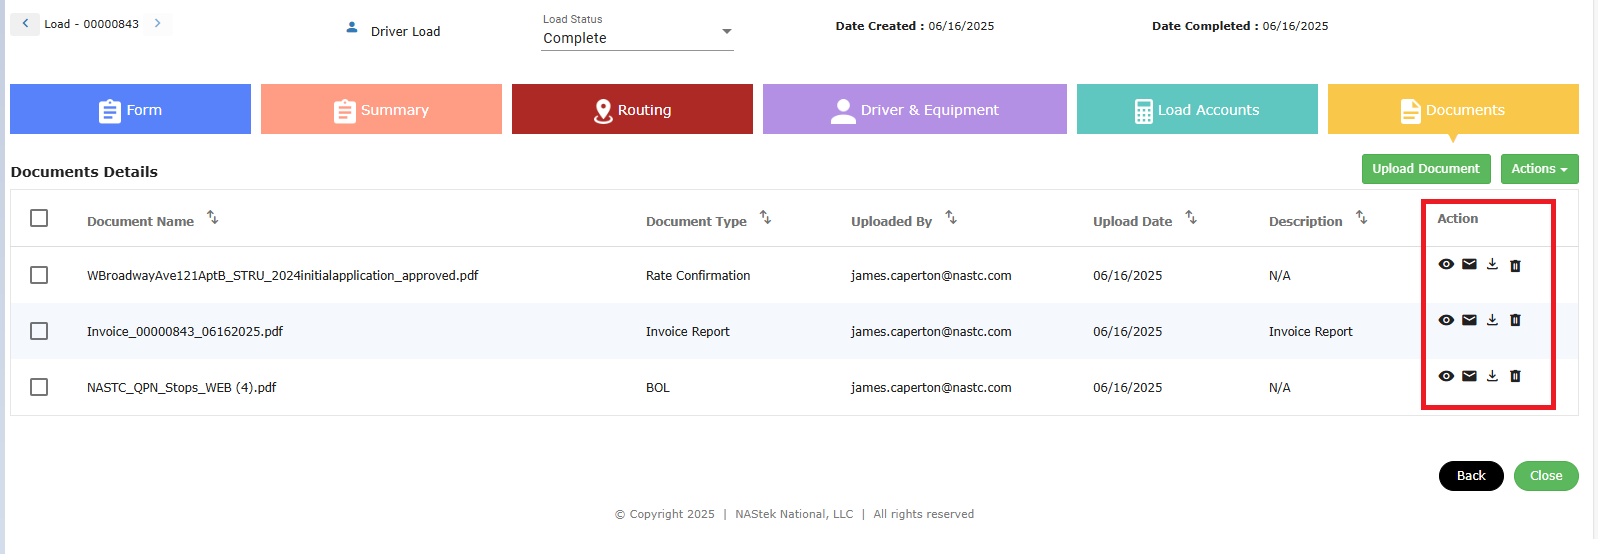
Task: Download the BOL document
Action: point(1492,376)
